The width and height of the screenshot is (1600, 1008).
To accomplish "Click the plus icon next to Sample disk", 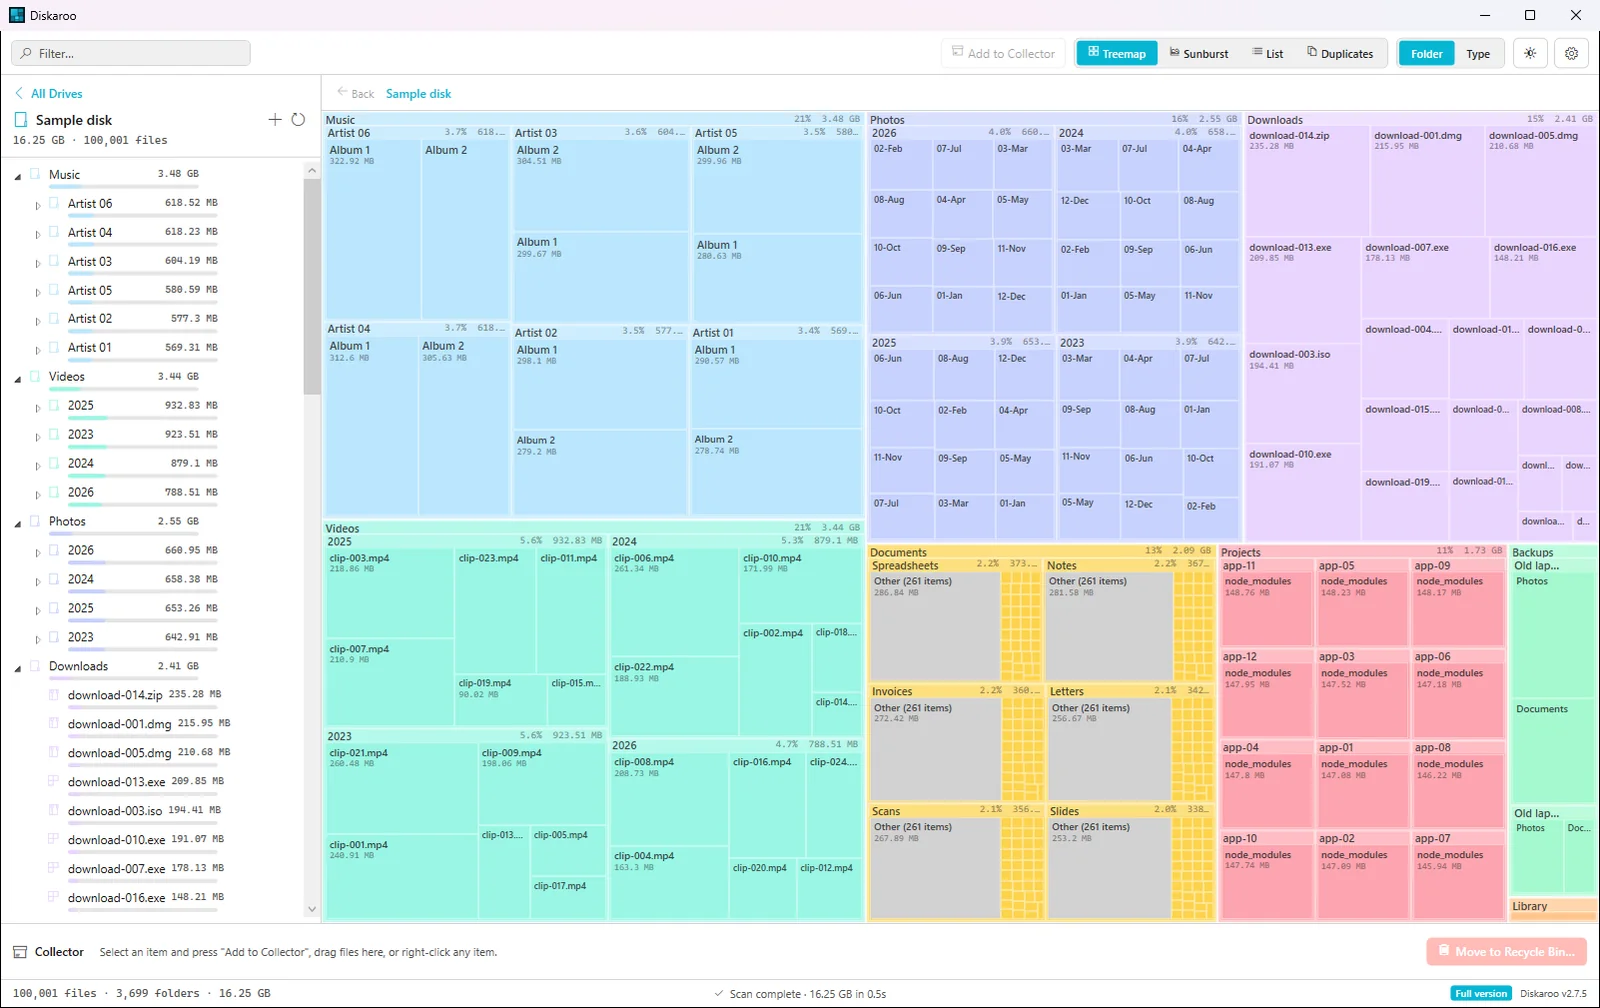I will pyautogui.click(x=275, y=120).
